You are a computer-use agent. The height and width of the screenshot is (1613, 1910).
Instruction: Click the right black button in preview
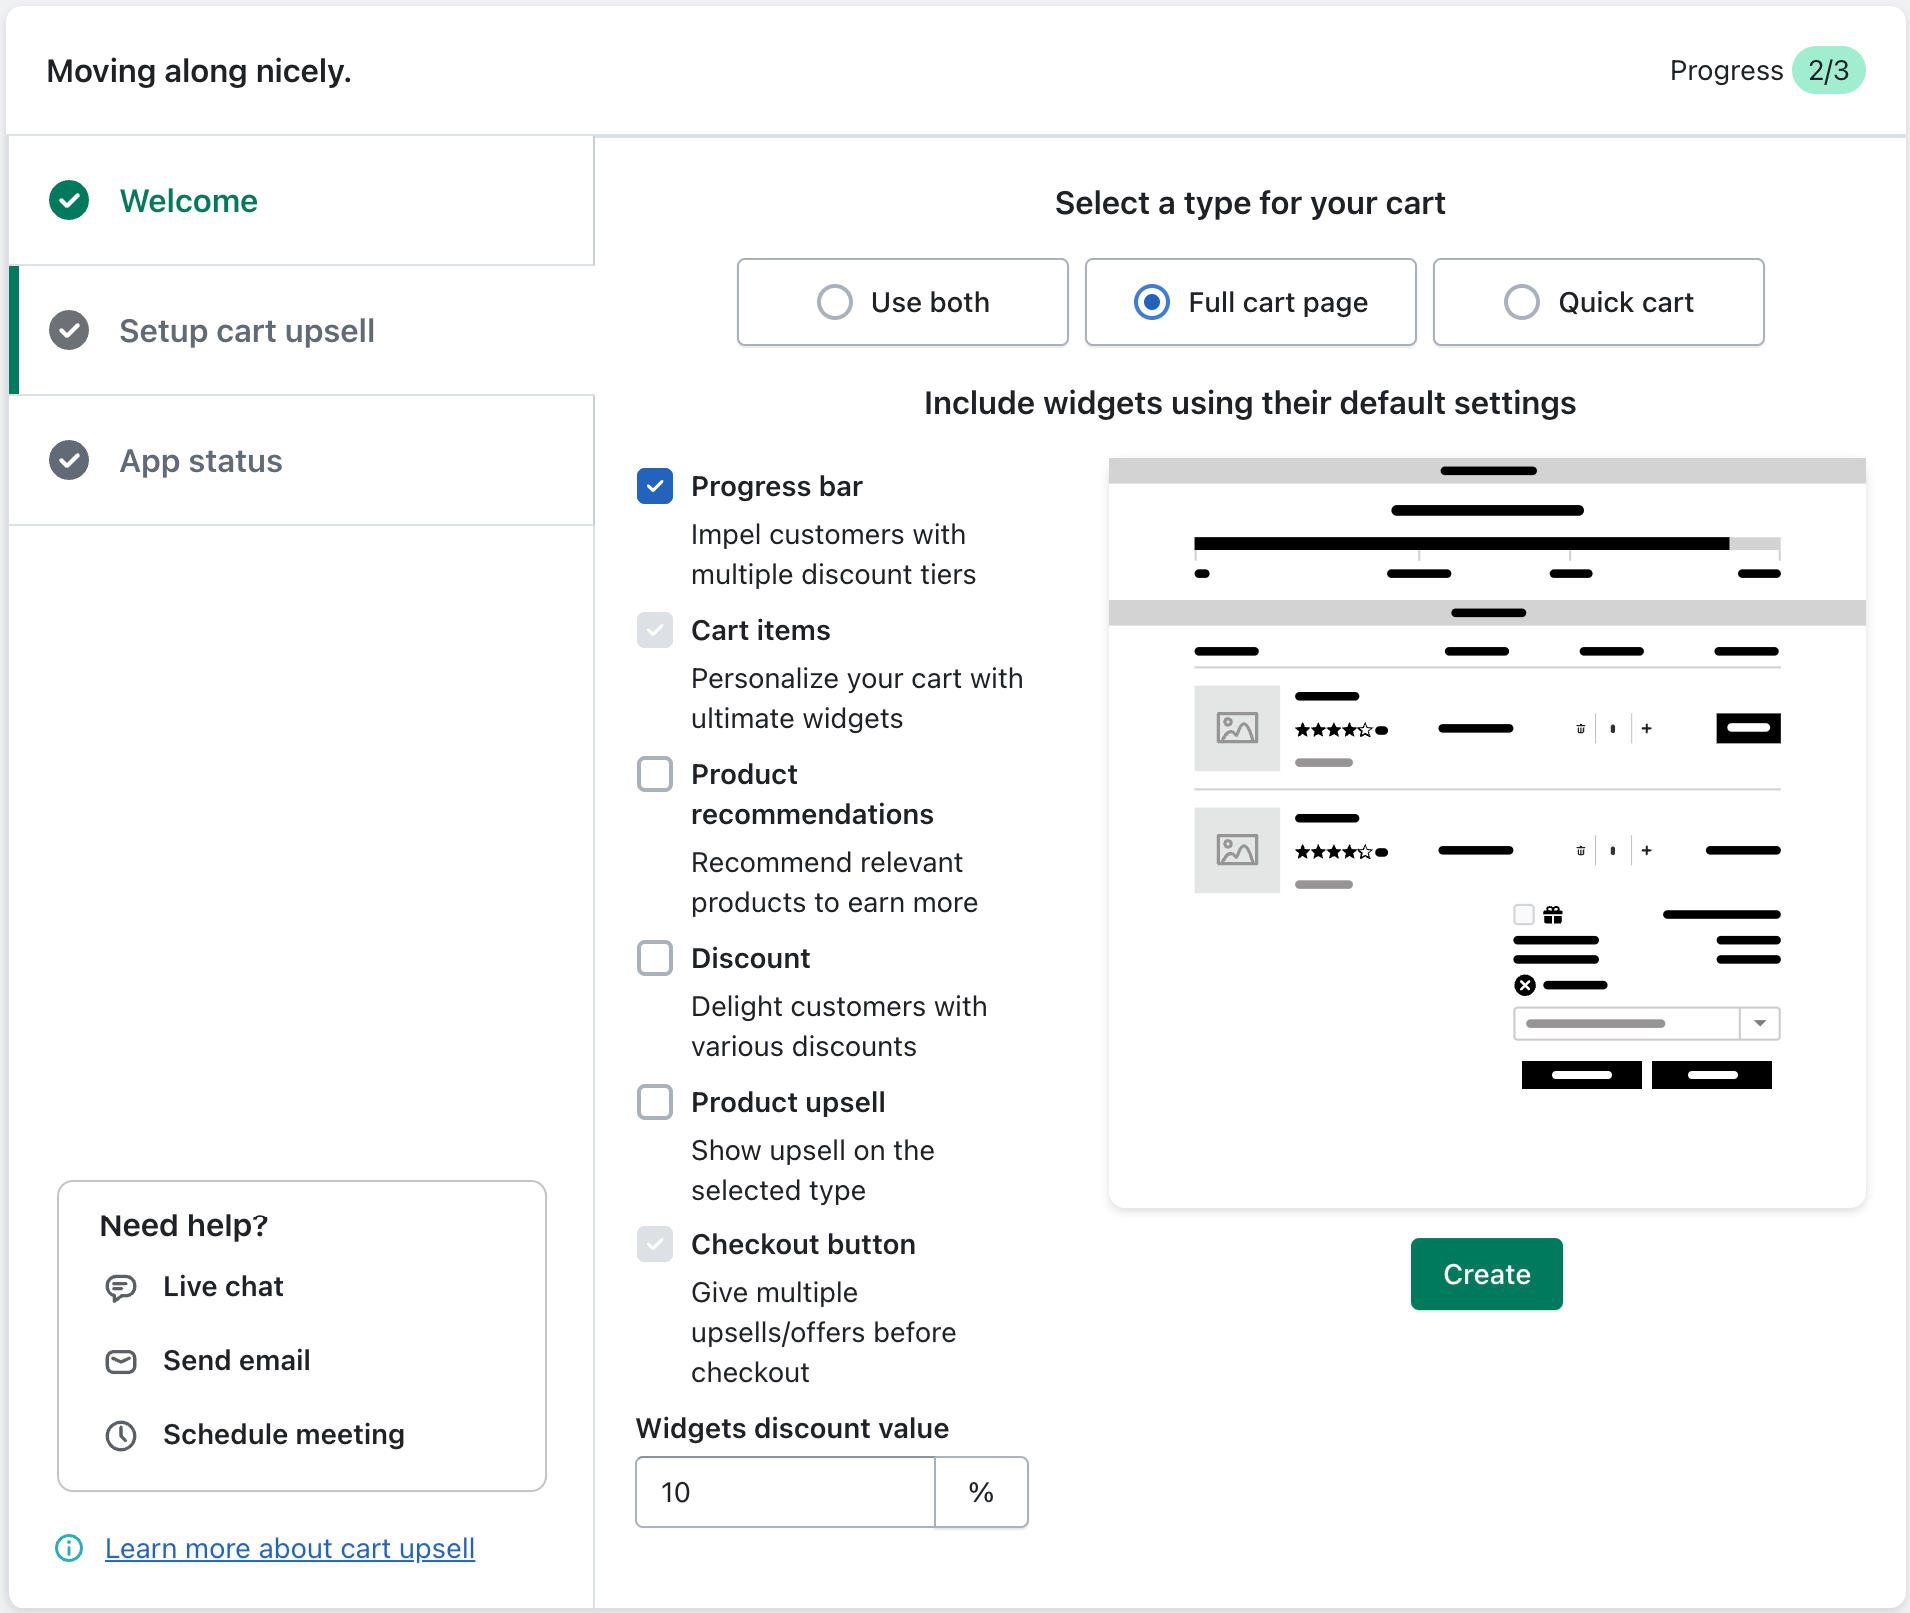(1712, 1075)
